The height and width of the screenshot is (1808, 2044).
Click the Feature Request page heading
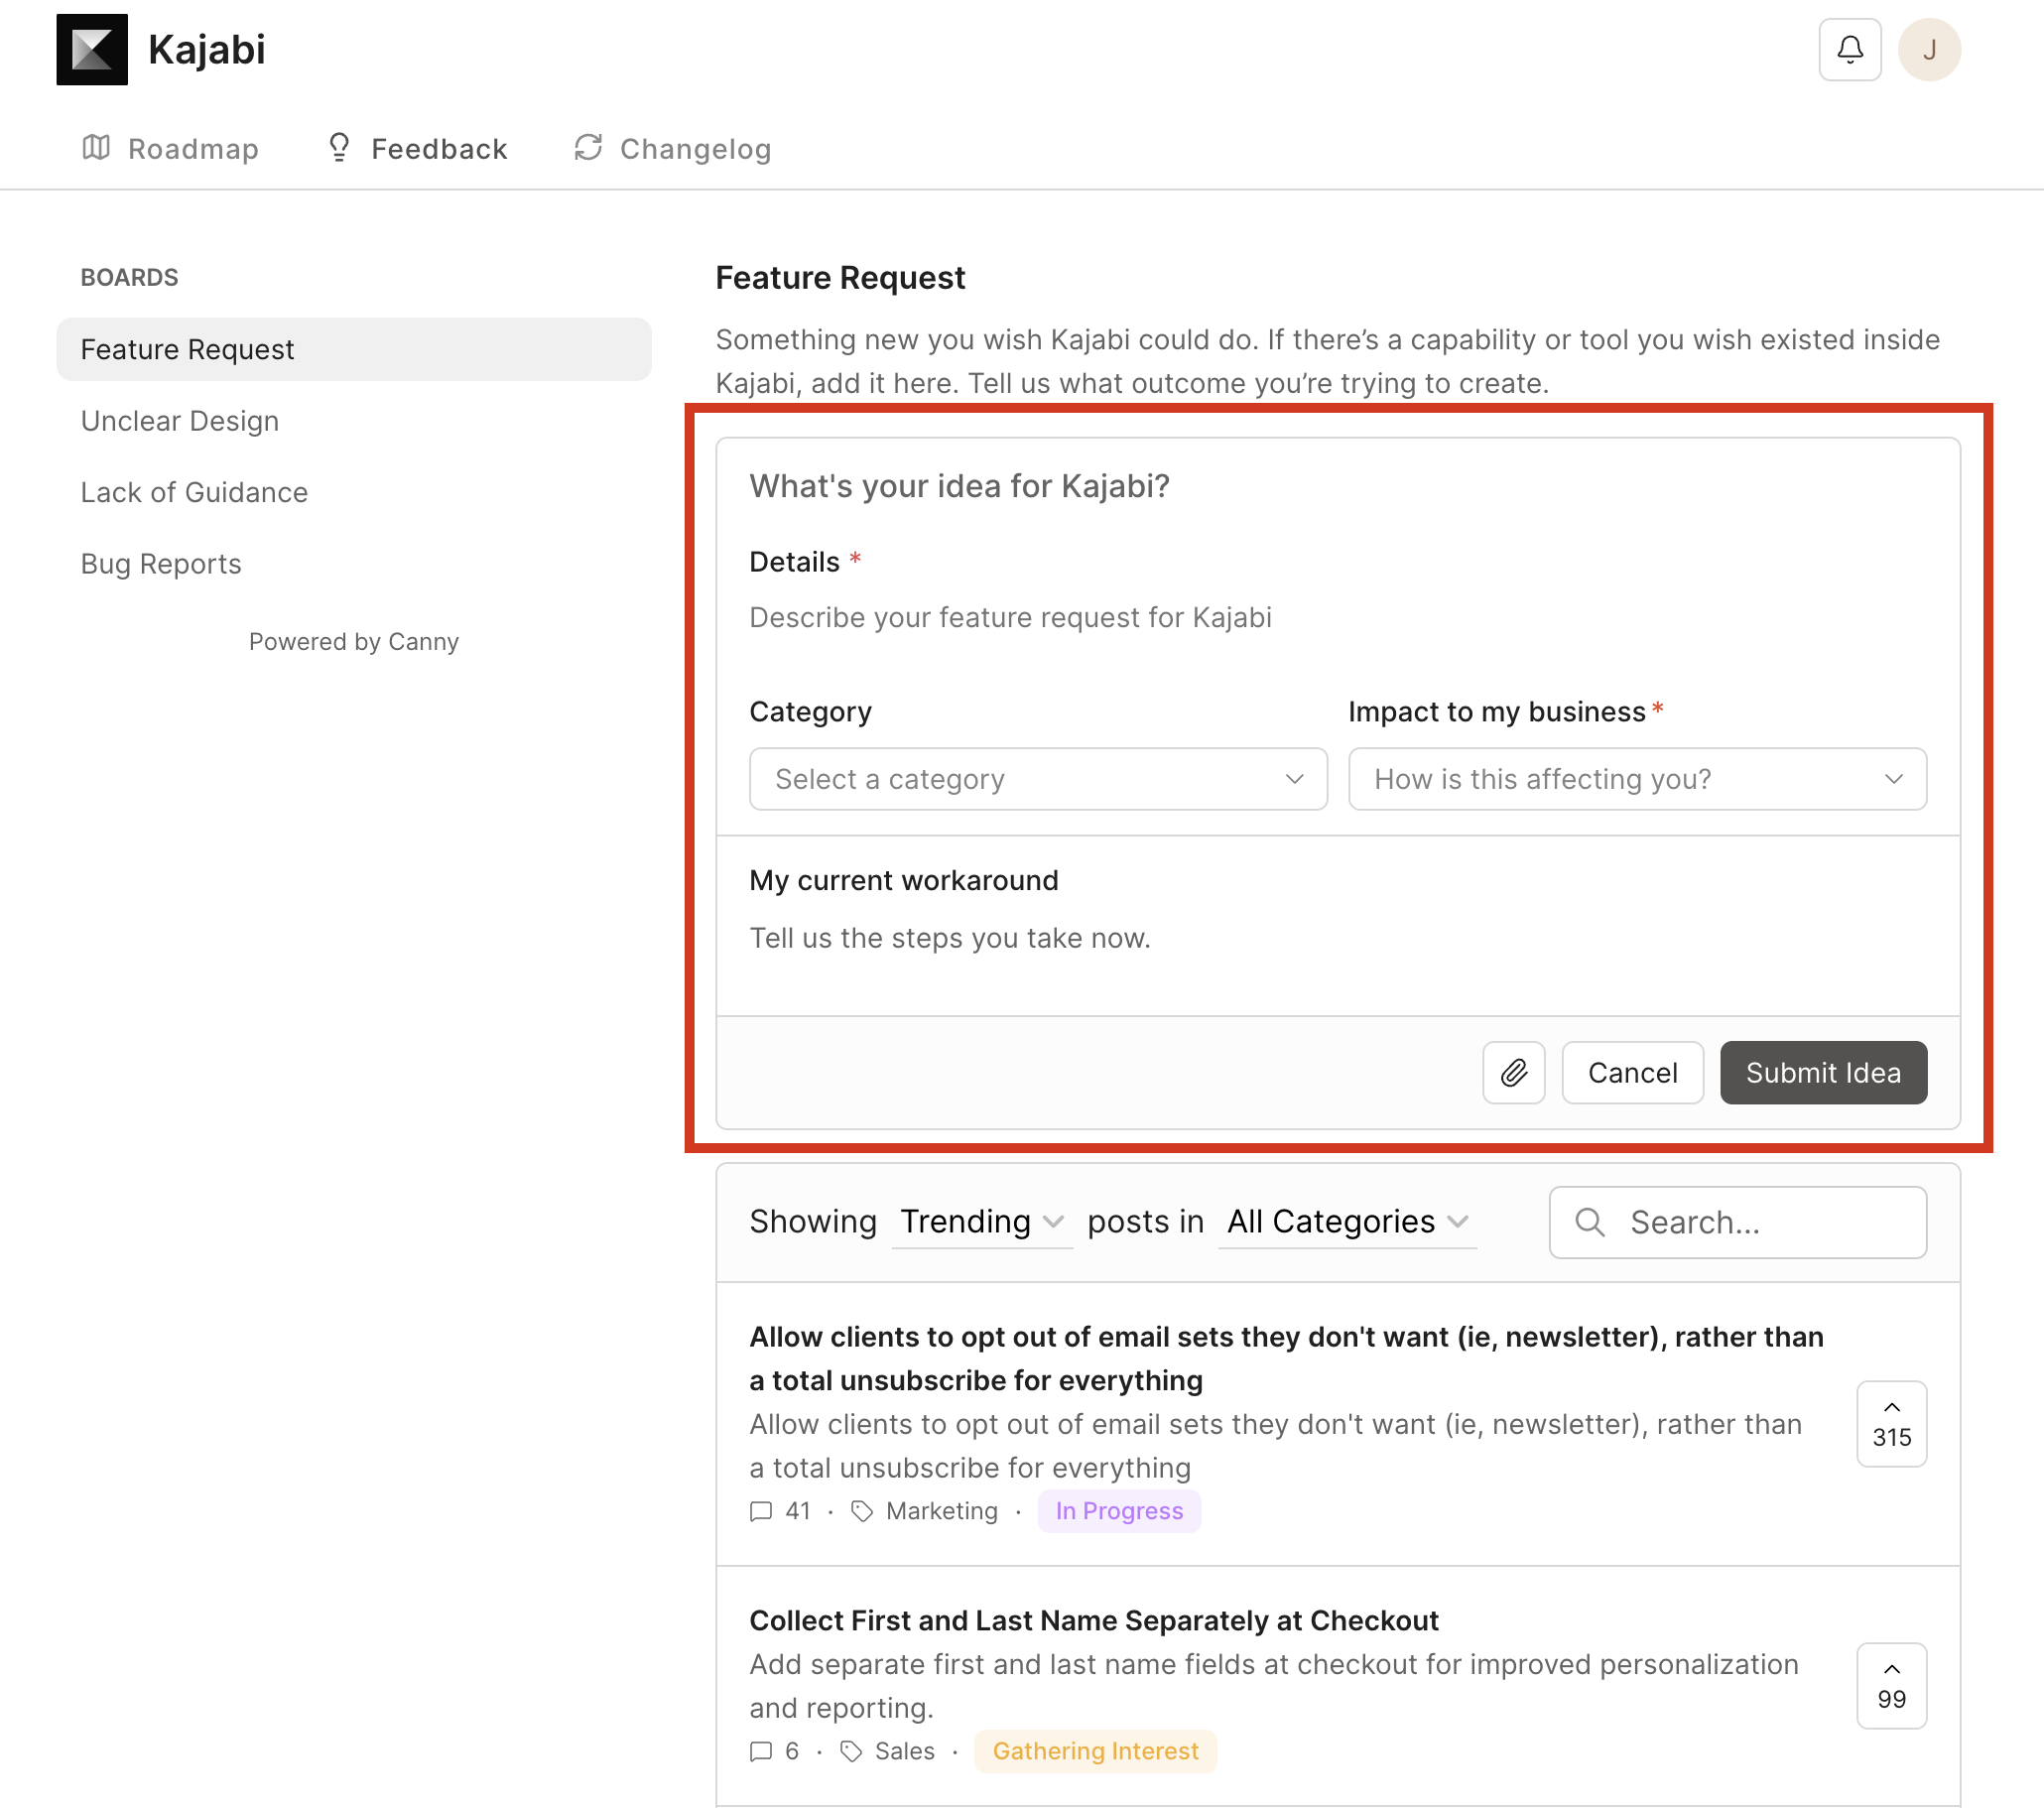point(840,277)
